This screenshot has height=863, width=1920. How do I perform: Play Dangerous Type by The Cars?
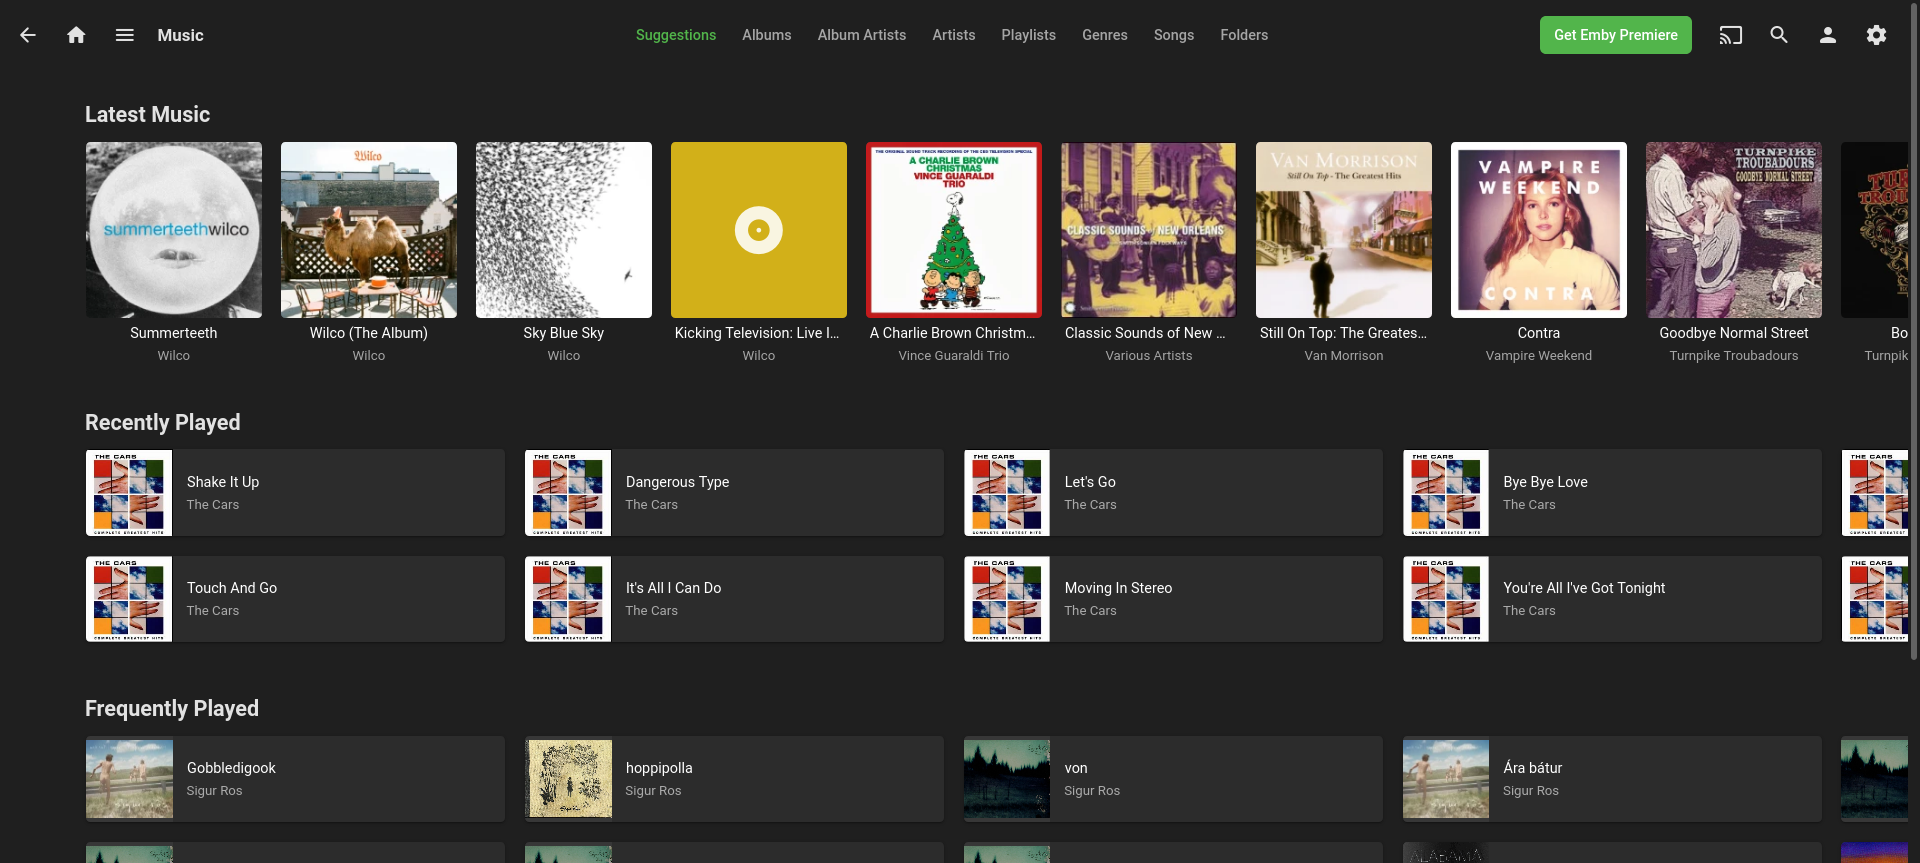(734, 493)
